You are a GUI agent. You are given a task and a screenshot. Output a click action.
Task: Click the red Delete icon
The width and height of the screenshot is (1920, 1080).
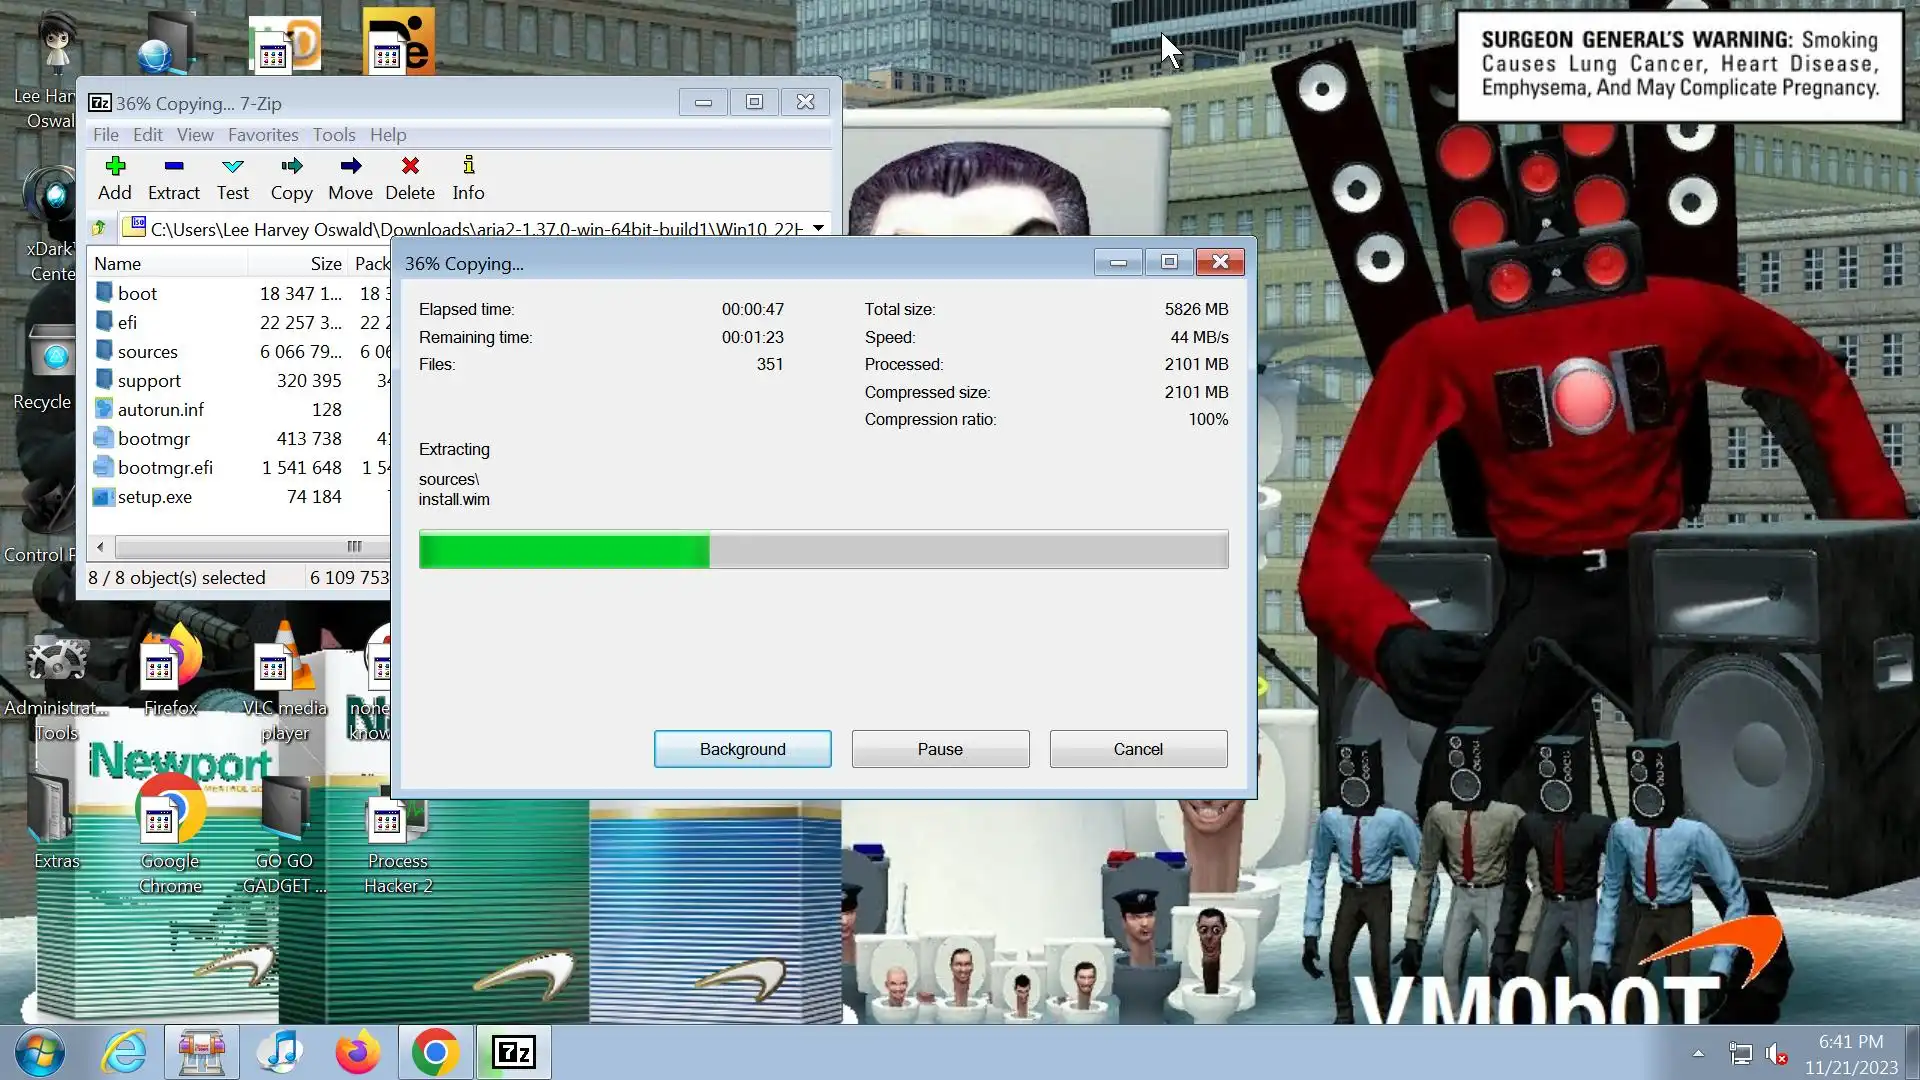[x=410, y=167]
